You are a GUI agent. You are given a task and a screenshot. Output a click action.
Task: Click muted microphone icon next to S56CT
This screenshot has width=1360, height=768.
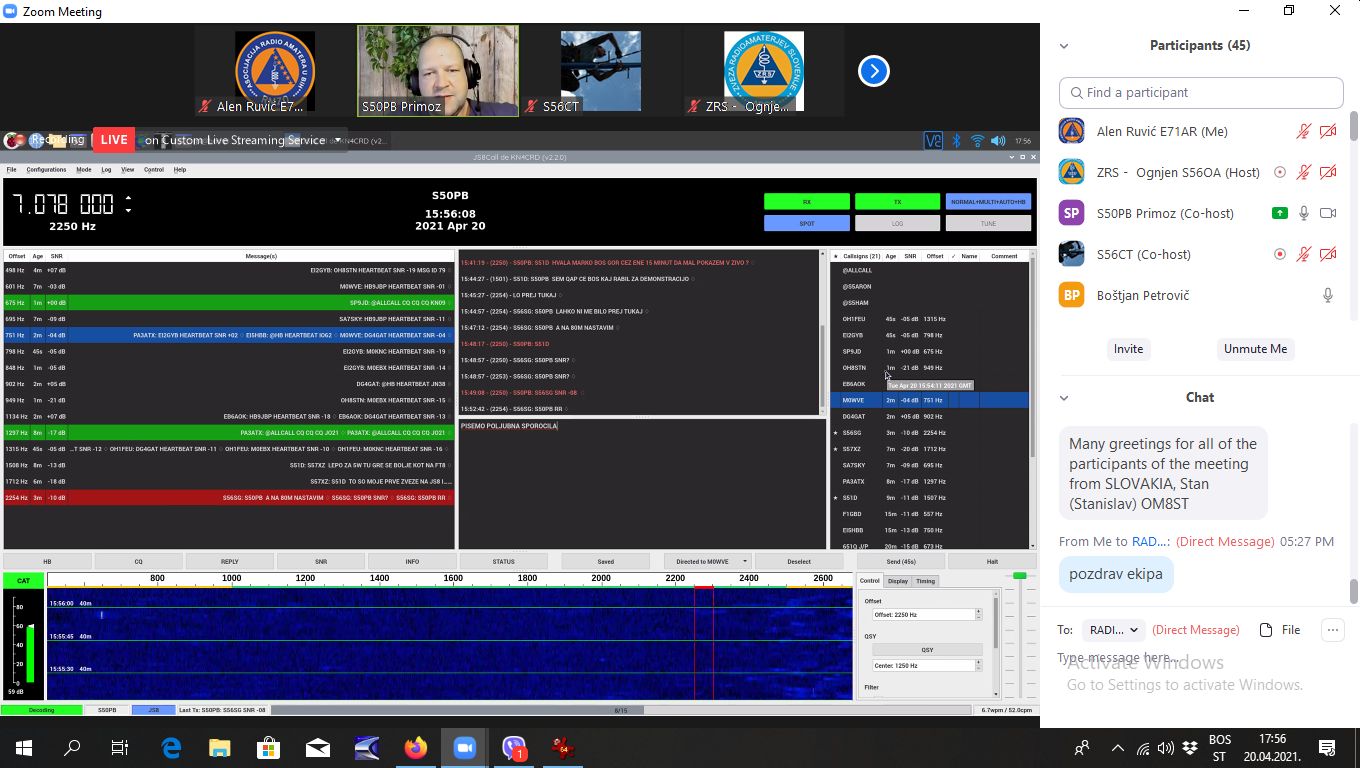coord(1303,254)
